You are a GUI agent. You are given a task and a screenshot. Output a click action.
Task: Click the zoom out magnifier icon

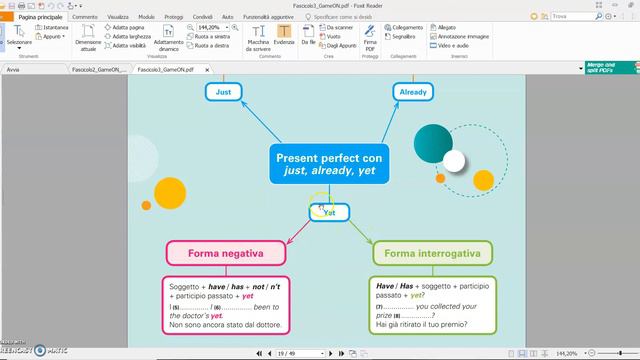coord(190,27)
